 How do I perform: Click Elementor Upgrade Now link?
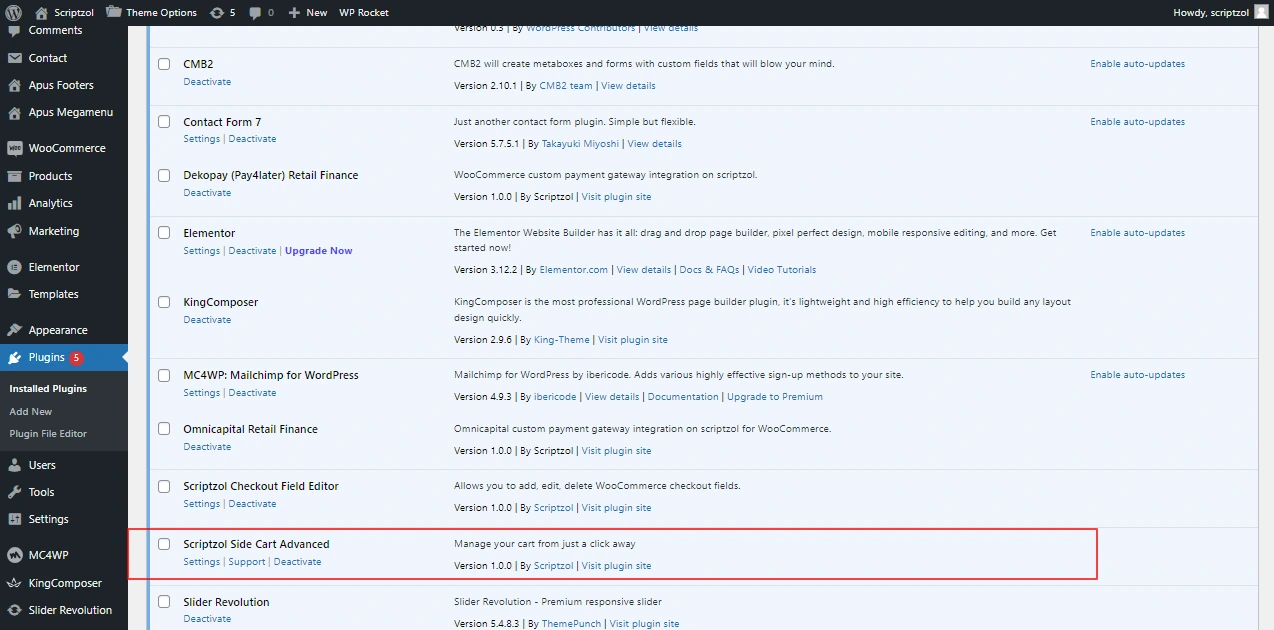(319, 251)
